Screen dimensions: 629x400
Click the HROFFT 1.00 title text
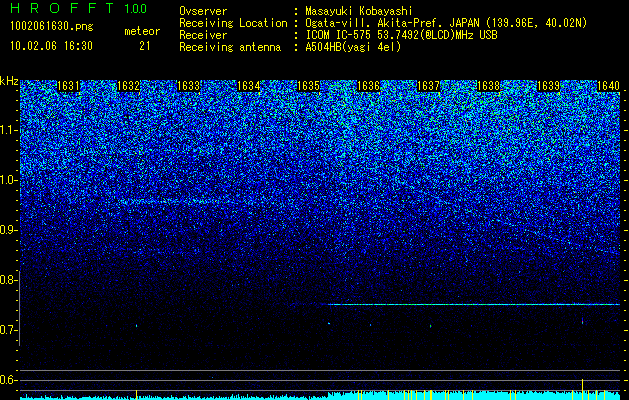(x=79, y=8)
